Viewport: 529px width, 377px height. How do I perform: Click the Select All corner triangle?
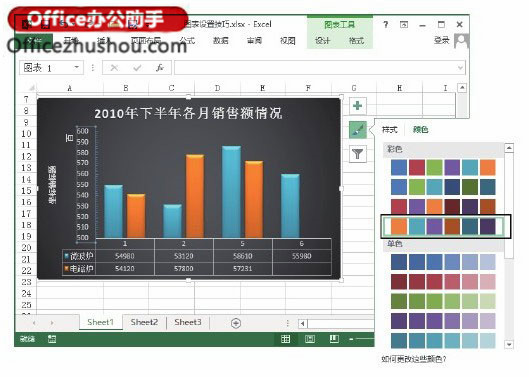pyautogui.click(x=31, y=88)
